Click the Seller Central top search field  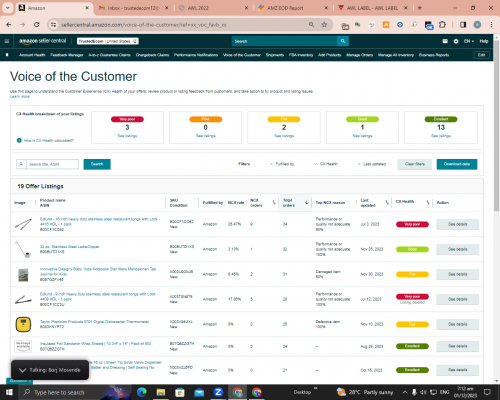point(285,41)
